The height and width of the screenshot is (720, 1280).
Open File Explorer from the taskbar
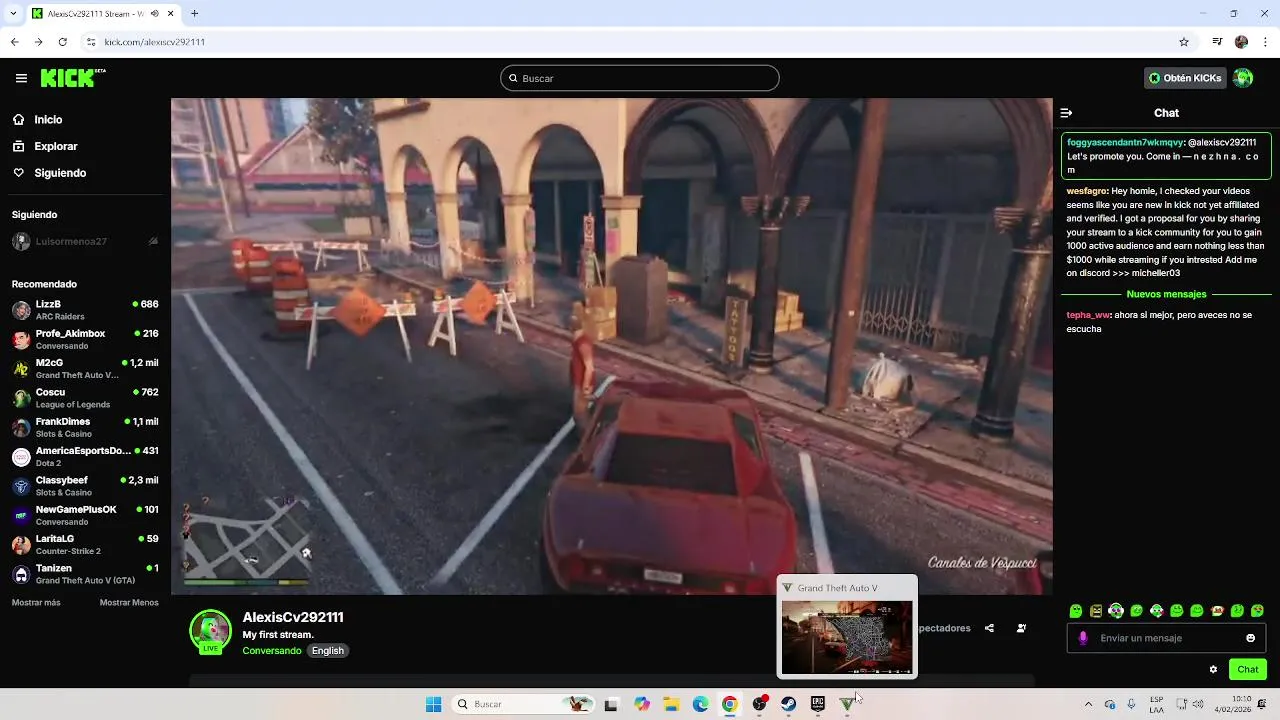[x=671, y=704]
